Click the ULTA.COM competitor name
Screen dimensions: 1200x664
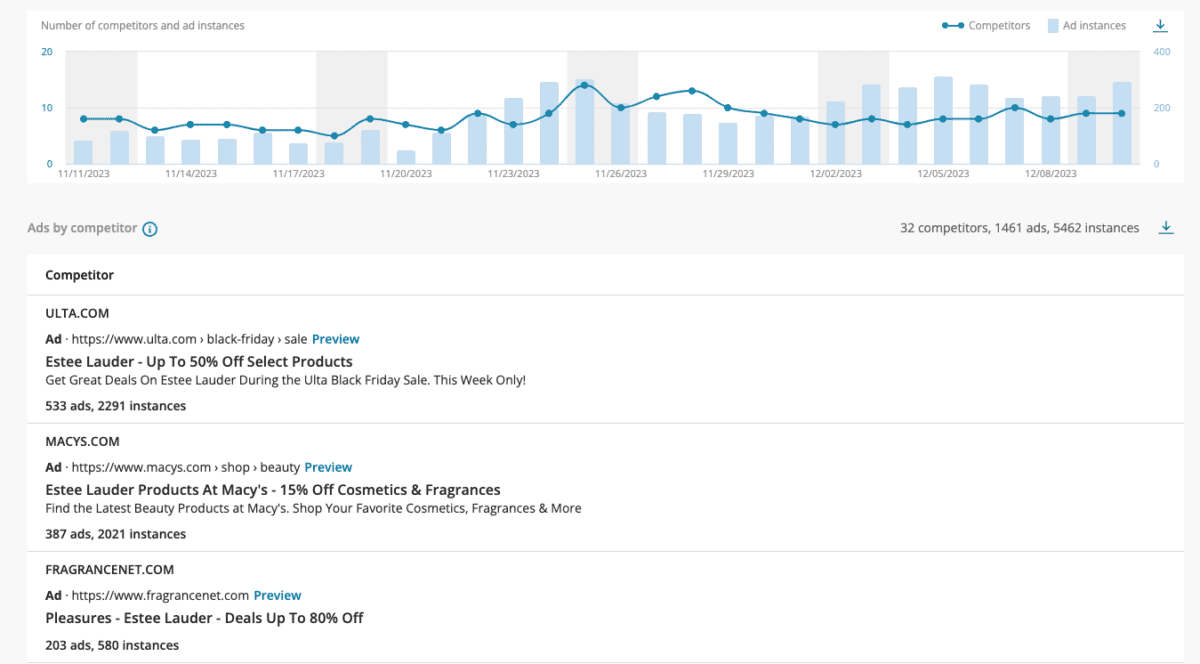click(x=77, y=313)
